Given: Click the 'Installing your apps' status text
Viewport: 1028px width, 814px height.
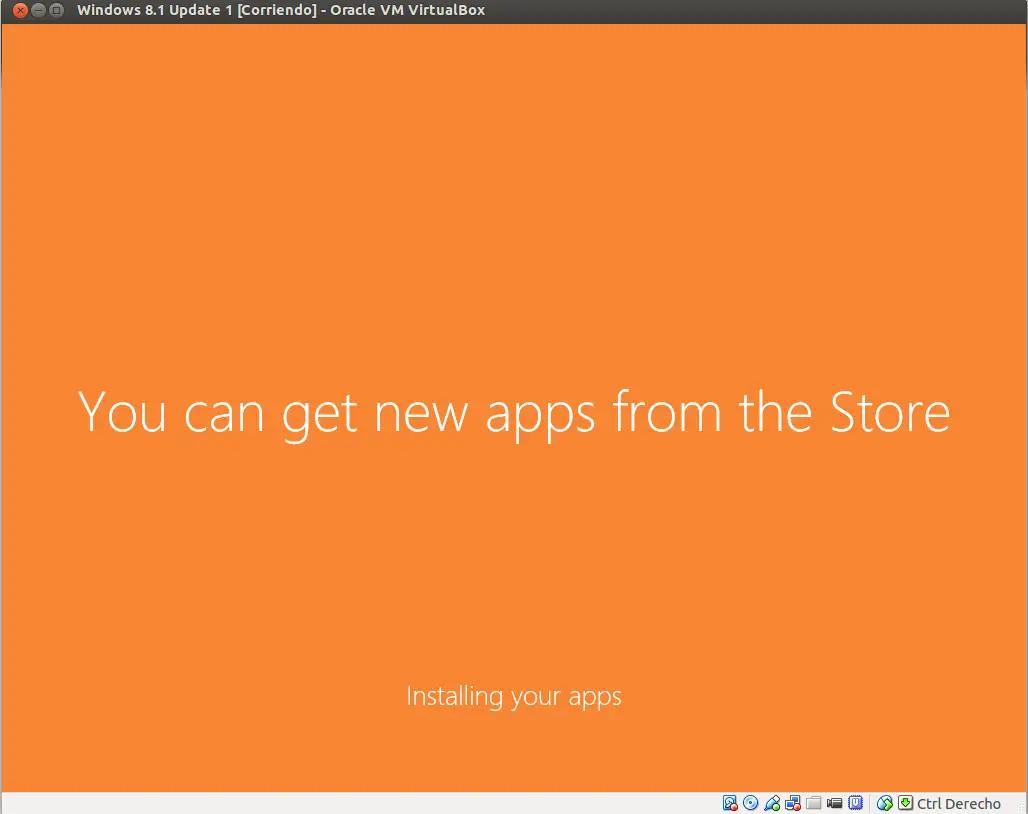Looking at the screenshot, I should (x=514, y=696).
